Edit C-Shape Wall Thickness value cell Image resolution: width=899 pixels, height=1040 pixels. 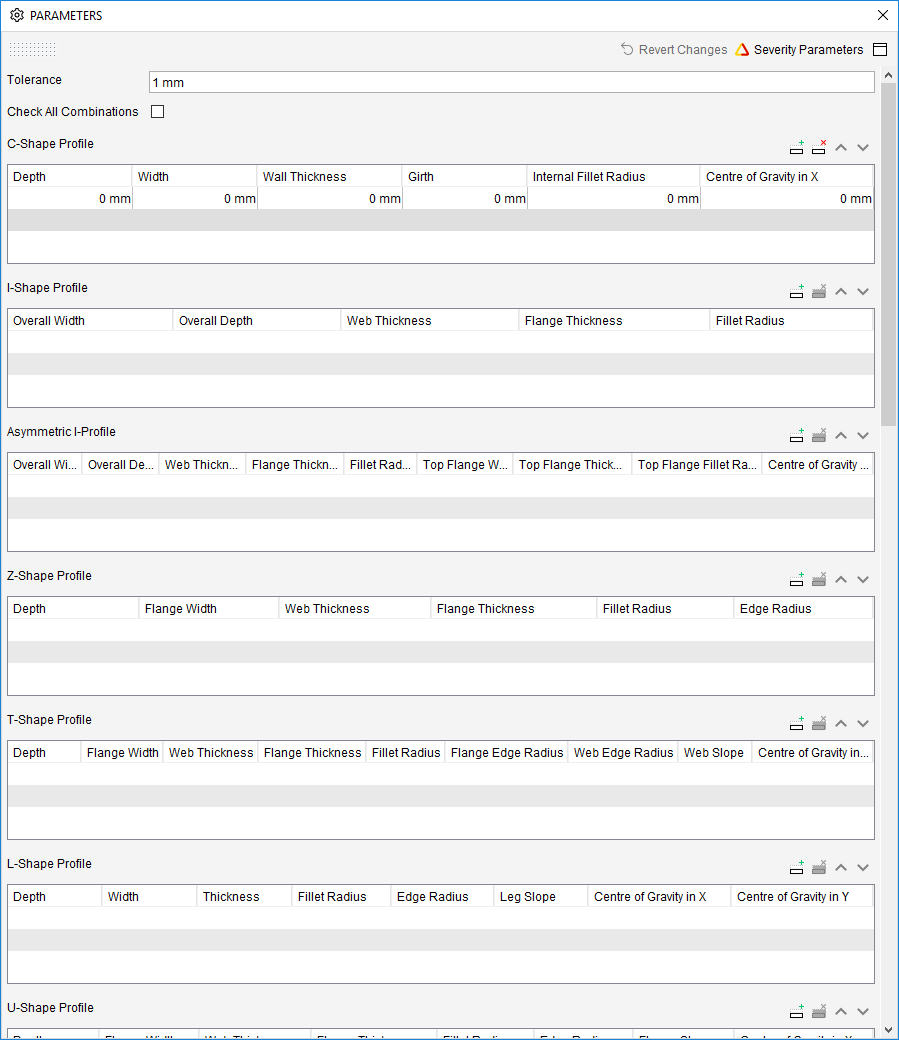coord(329,198)
